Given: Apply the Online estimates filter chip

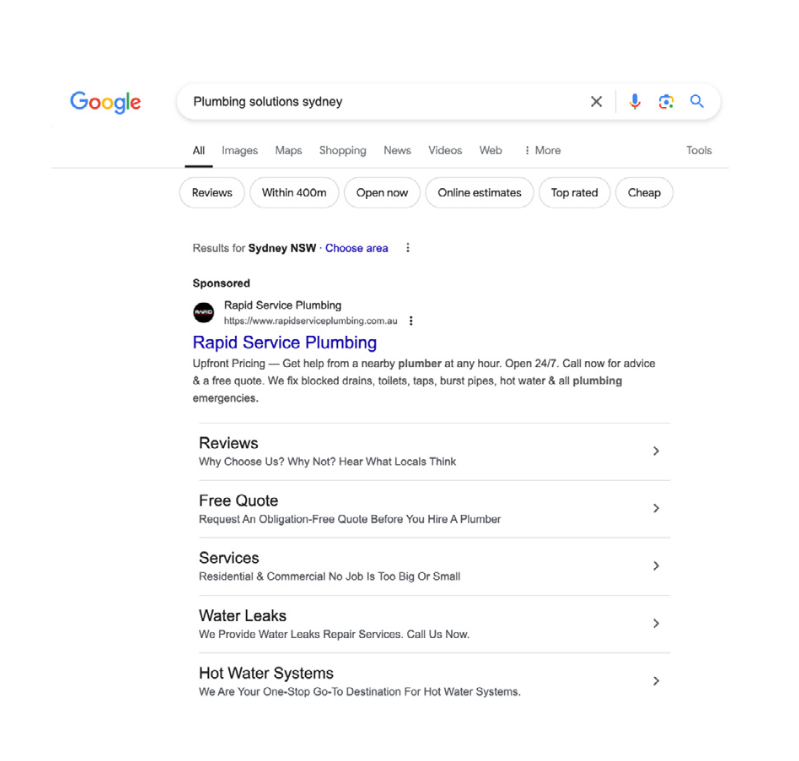Looking at the screenshot, I should (x=480, y=193).
